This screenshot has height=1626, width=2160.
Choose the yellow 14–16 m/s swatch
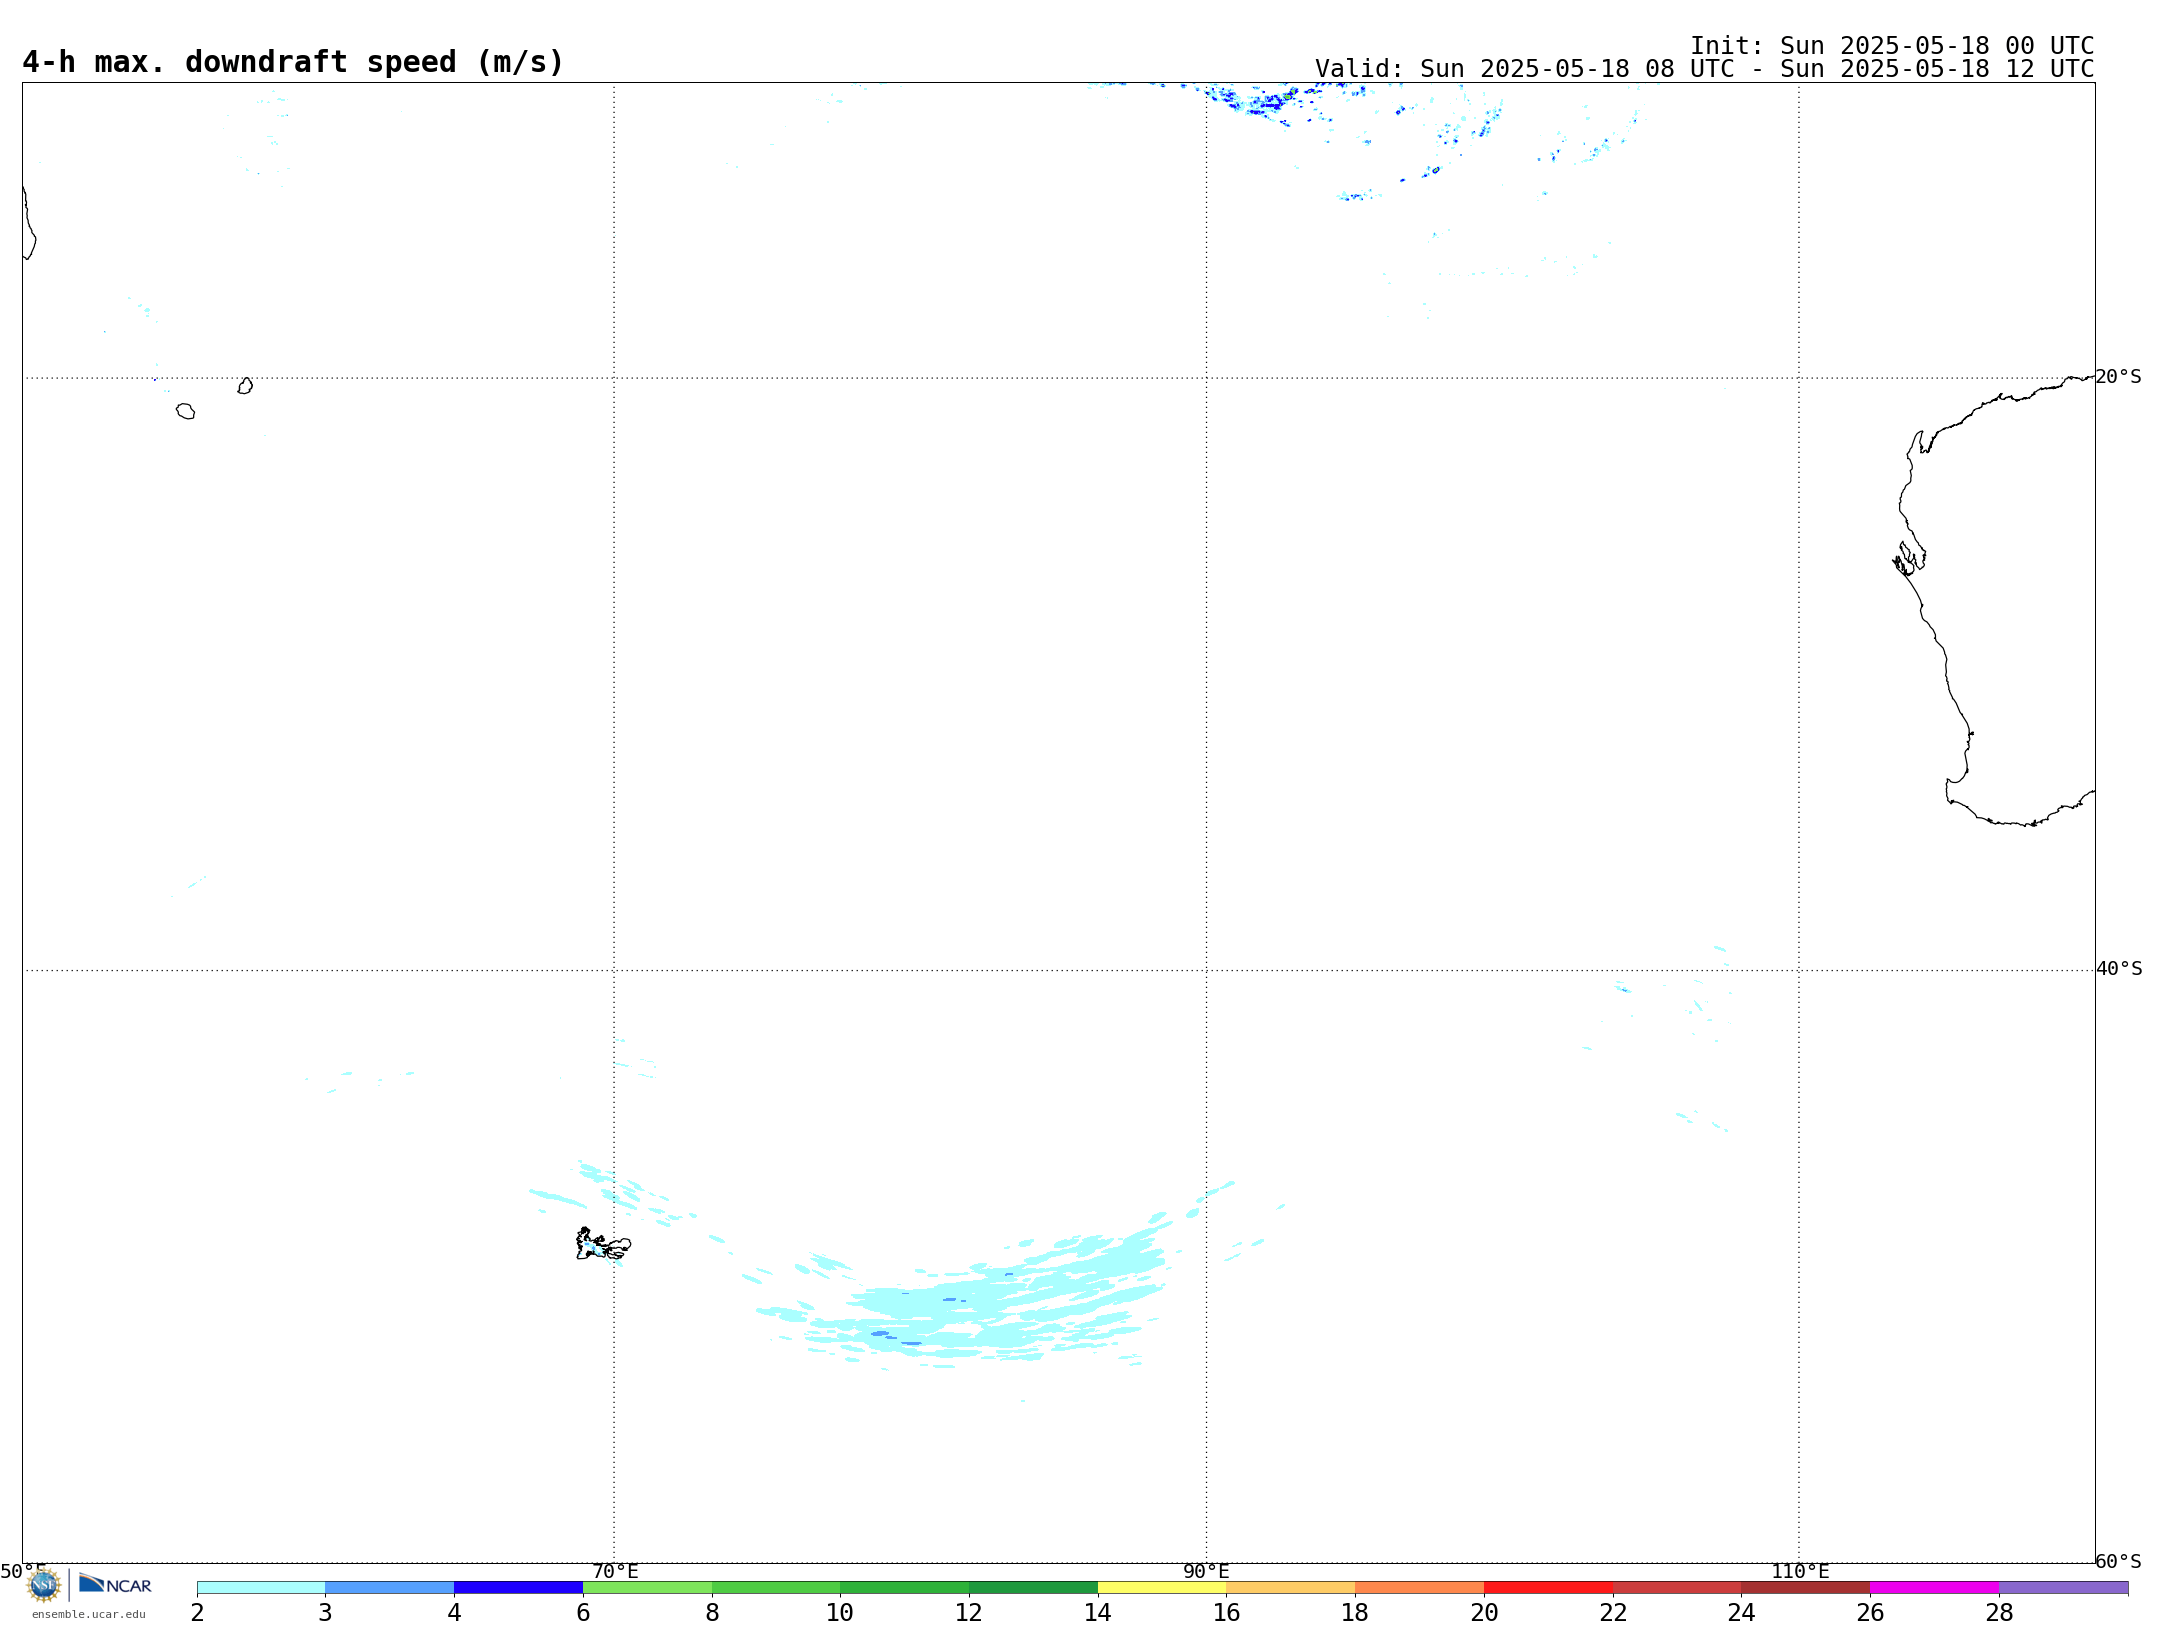pyautogui.click(x=1162, y=1587)
